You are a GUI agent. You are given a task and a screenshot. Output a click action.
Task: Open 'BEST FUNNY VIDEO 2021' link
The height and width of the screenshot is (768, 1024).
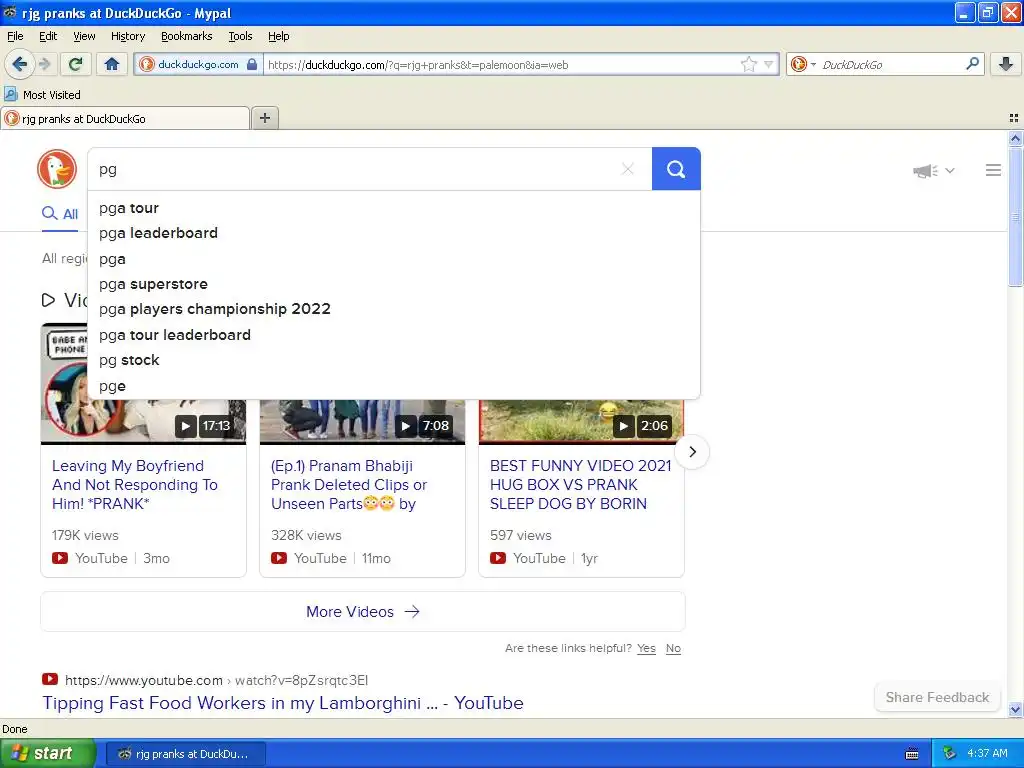[x=581, y=485]
